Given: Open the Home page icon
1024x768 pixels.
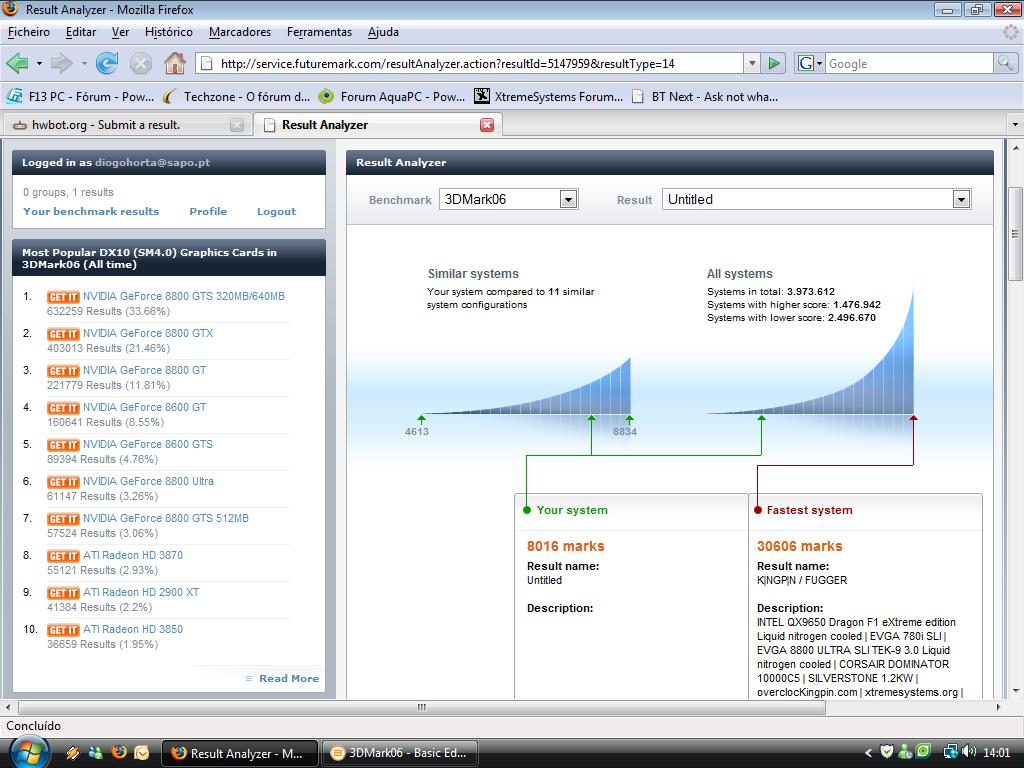Looking at the screenshot, I should (174, 63).
